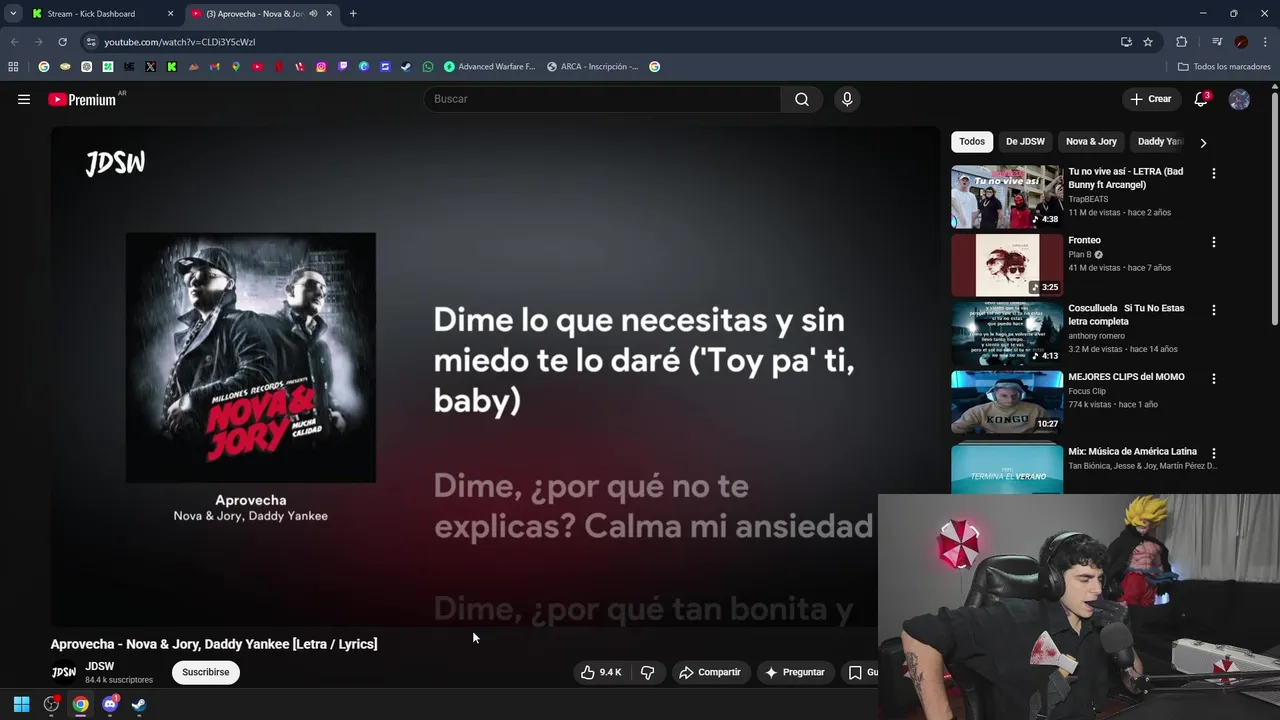
Task: Open Advanced Warfare bookmark
Action: click(x=489, y=67)
